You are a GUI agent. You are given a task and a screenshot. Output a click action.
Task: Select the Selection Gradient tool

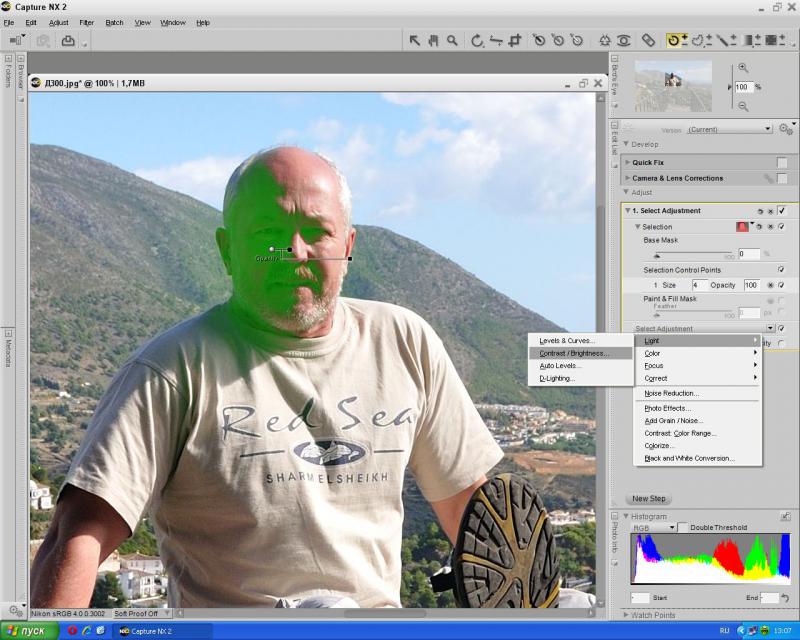751,40
